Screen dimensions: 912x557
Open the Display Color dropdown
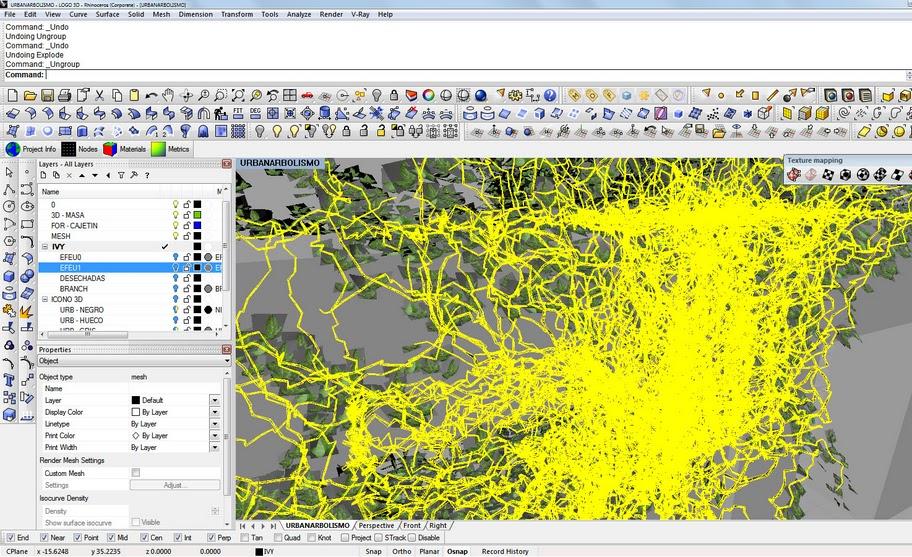(x=215, y=412)
